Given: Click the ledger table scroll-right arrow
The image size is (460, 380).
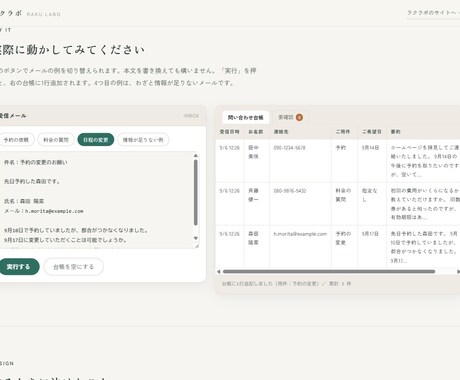Looking at the screenshot, I should click(458, 272).
